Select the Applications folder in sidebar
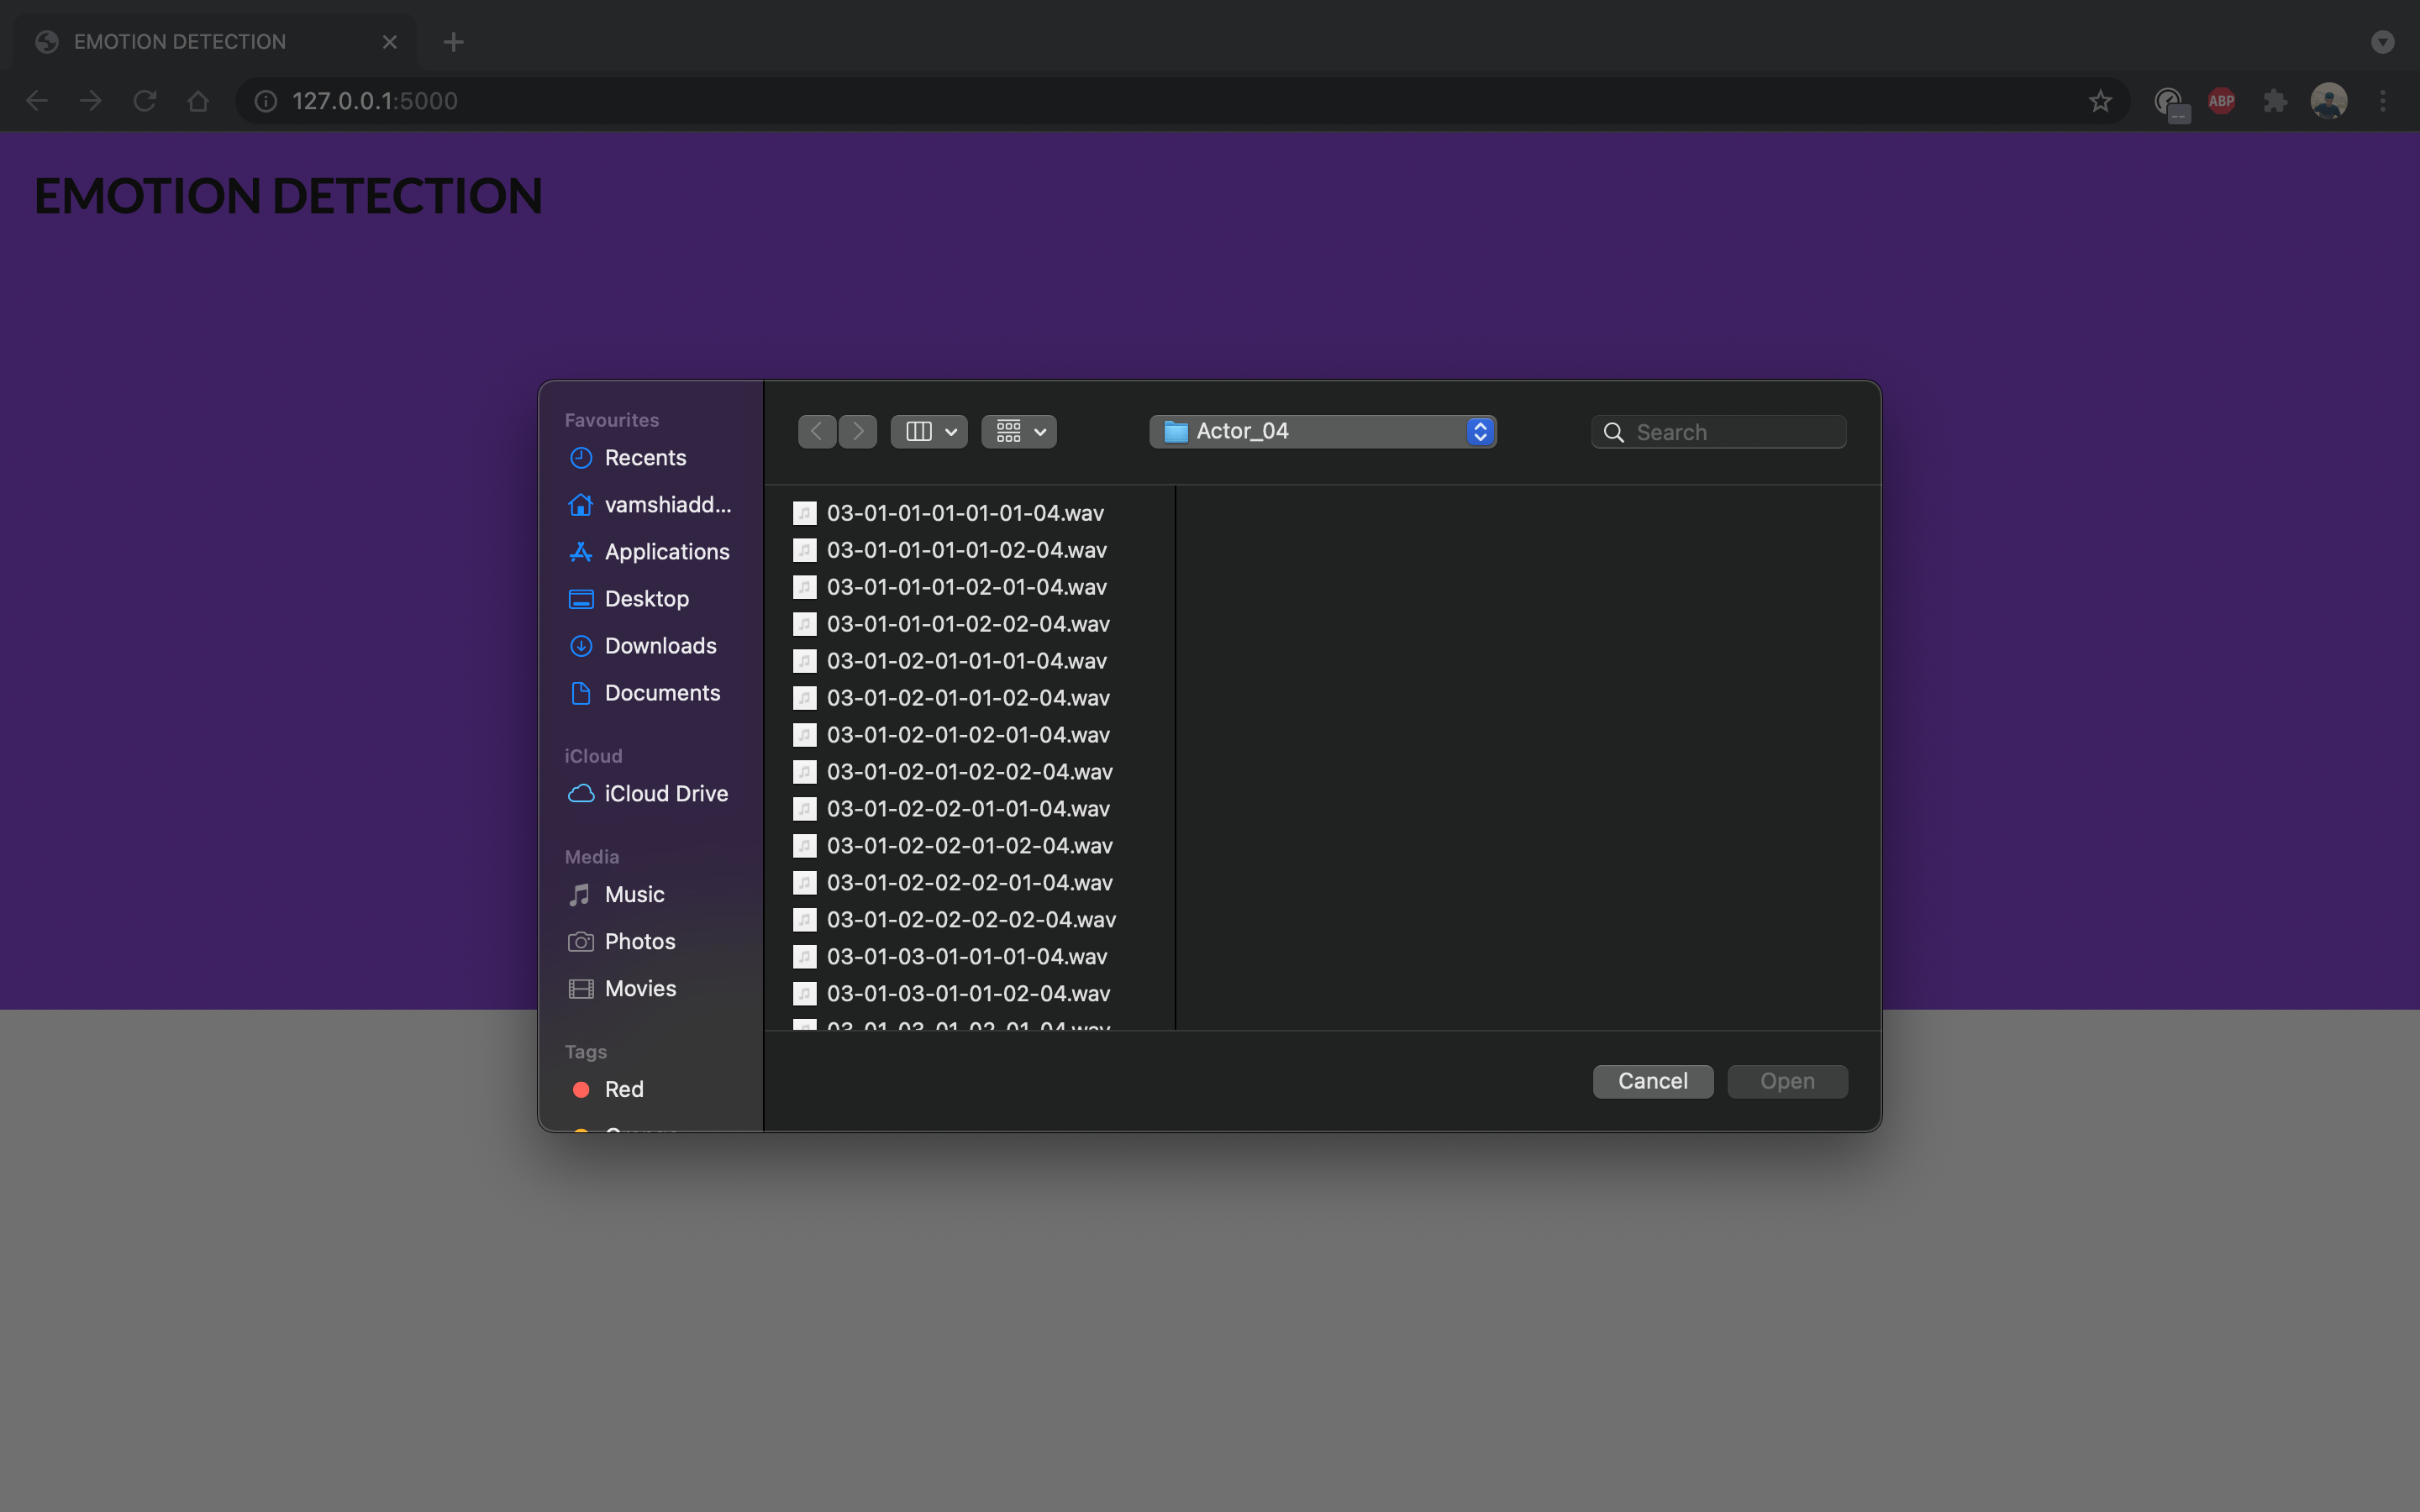 tap(666, 551)
